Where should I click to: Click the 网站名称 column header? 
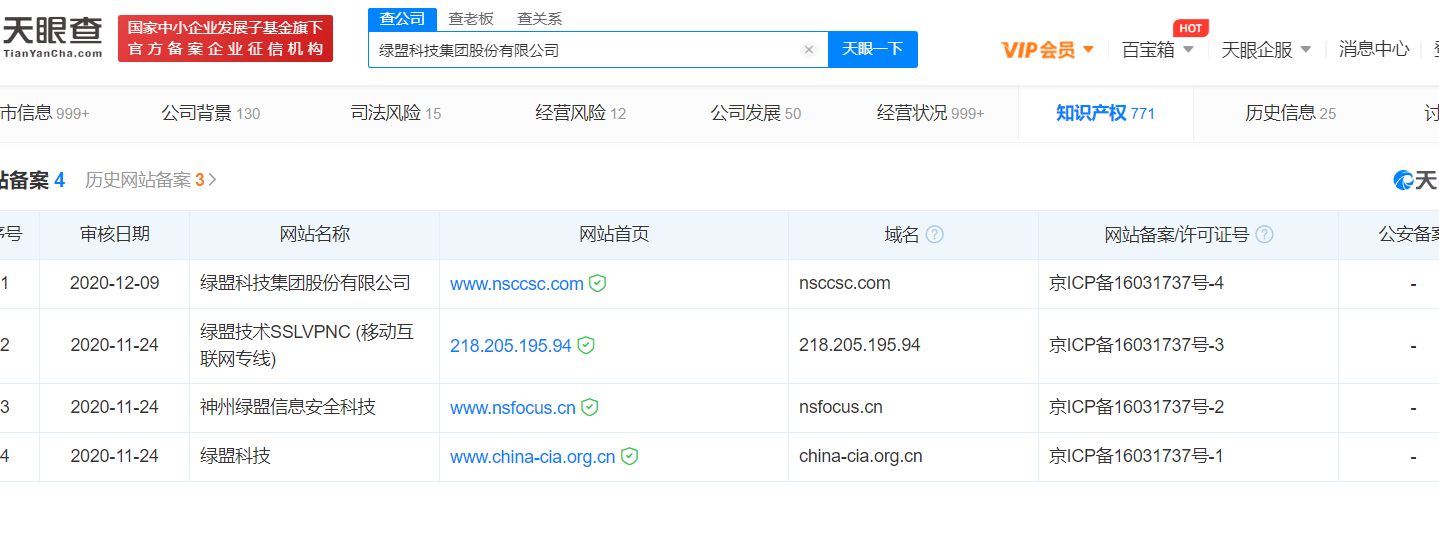coord(315,234)
